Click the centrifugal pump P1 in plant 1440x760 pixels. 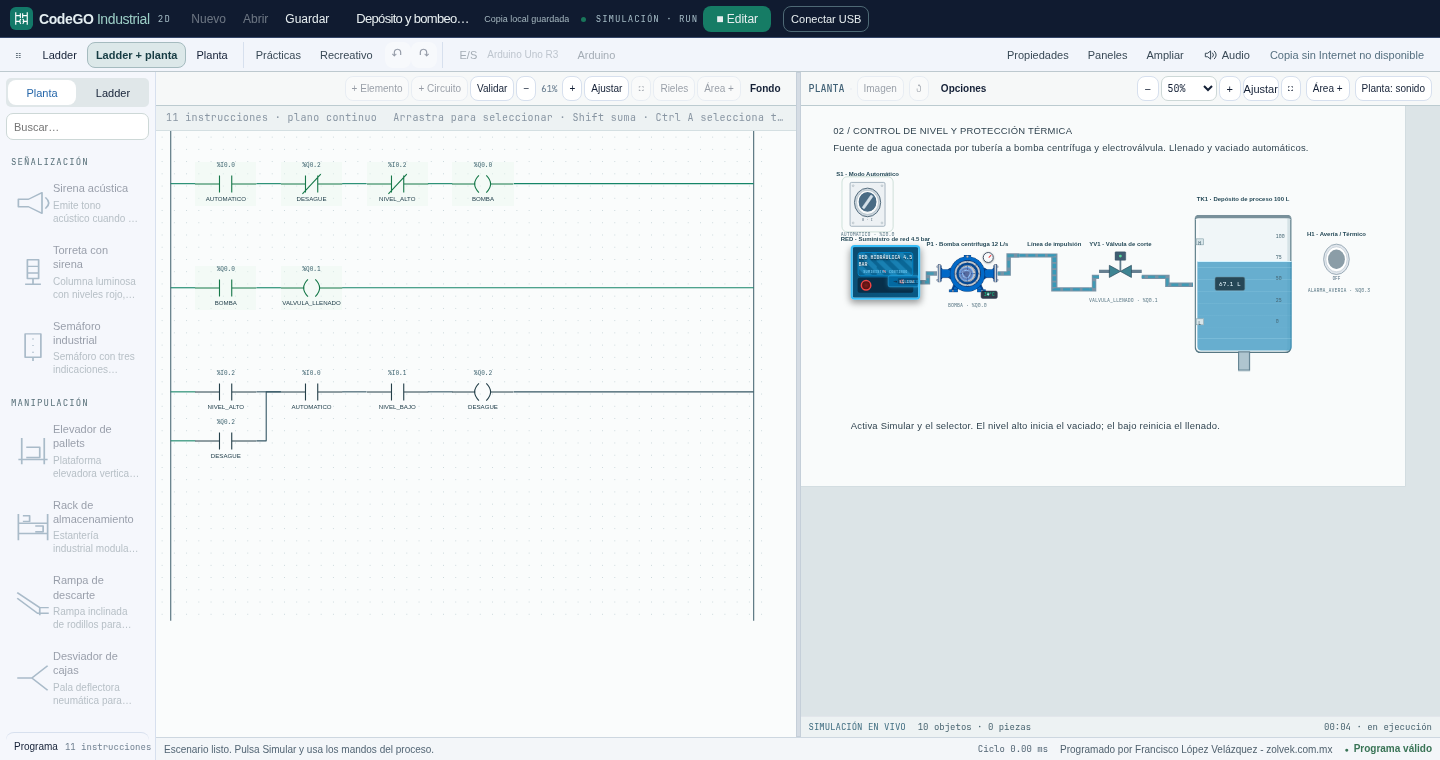coord(966,273)
